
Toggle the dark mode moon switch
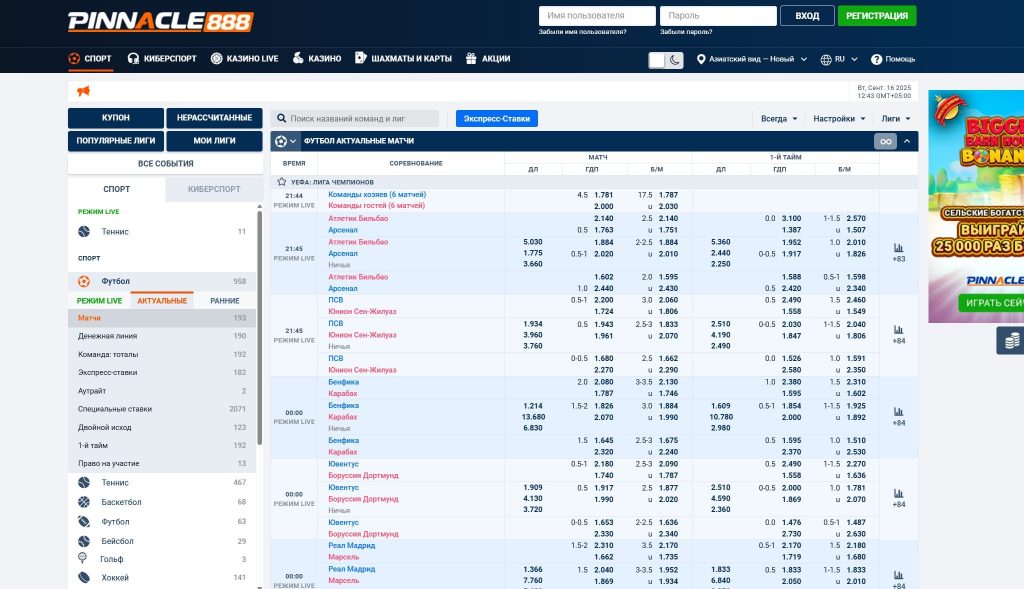(665, 60)
